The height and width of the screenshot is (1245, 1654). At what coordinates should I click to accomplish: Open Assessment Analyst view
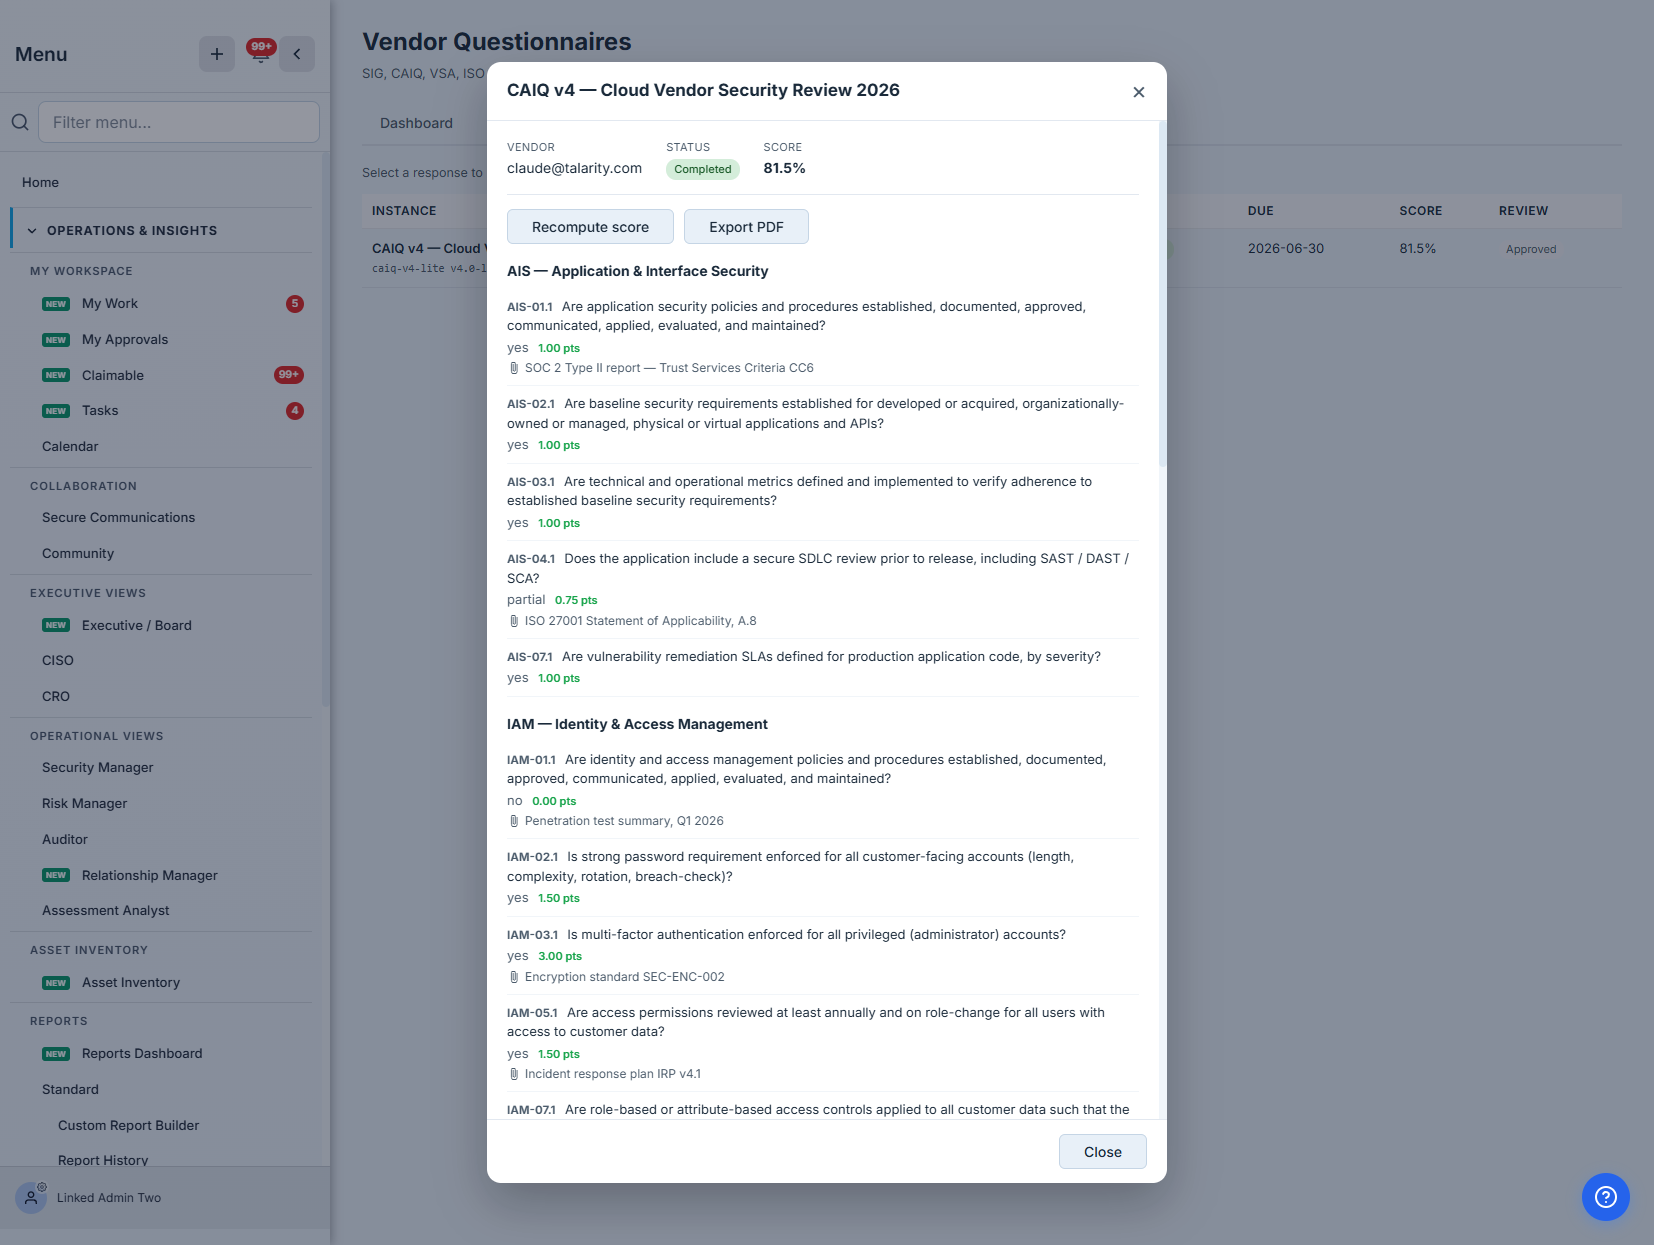click(x=106, y=911)
